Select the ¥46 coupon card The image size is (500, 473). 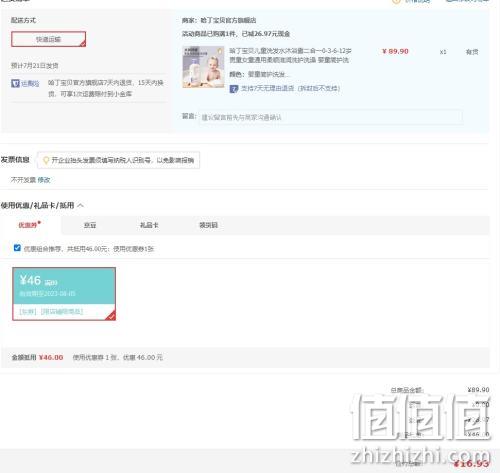click(x=64, y=294)
